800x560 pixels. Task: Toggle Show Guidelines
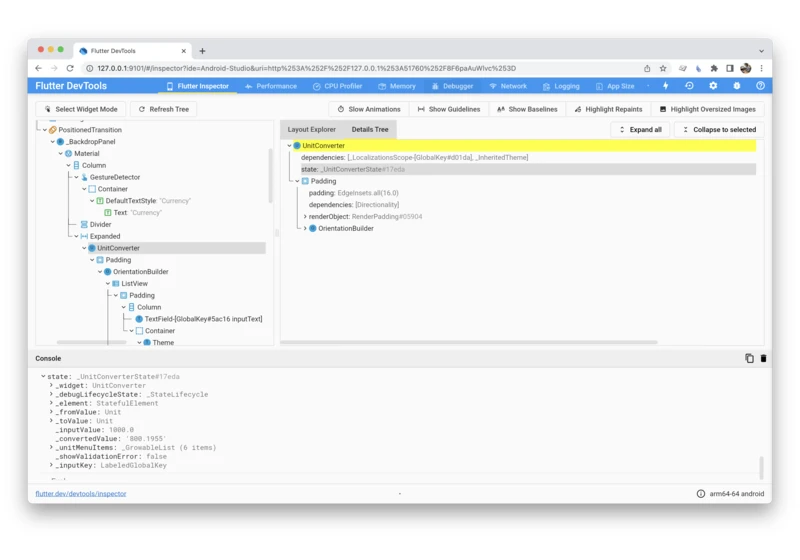coord(448,109)
